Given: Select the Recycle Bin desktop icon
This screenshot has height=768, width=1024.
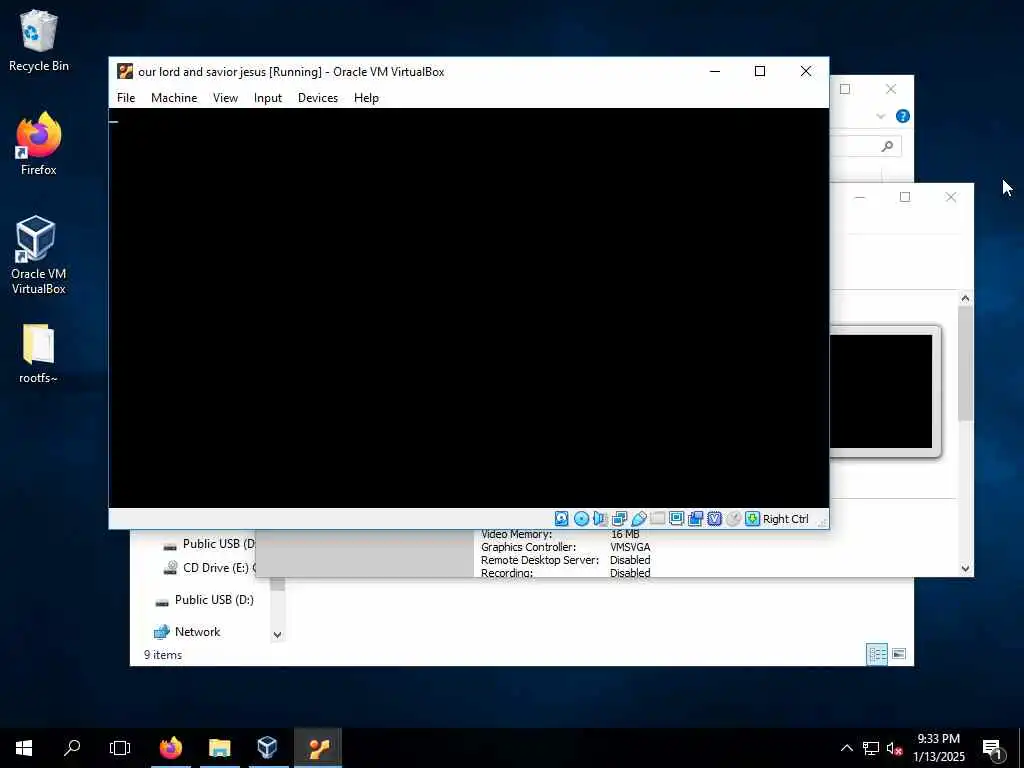Looking at the screenshot, I should (x=39, y=40).
